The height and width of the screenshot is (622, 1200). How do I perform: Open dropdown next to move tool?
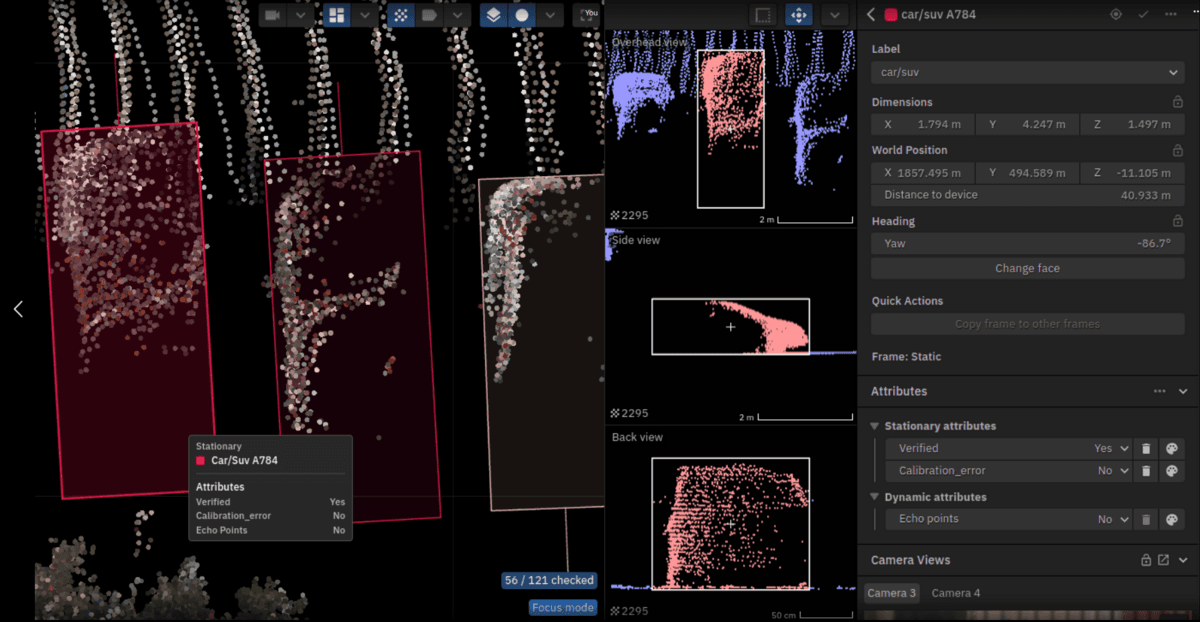[x=834, y=15]
